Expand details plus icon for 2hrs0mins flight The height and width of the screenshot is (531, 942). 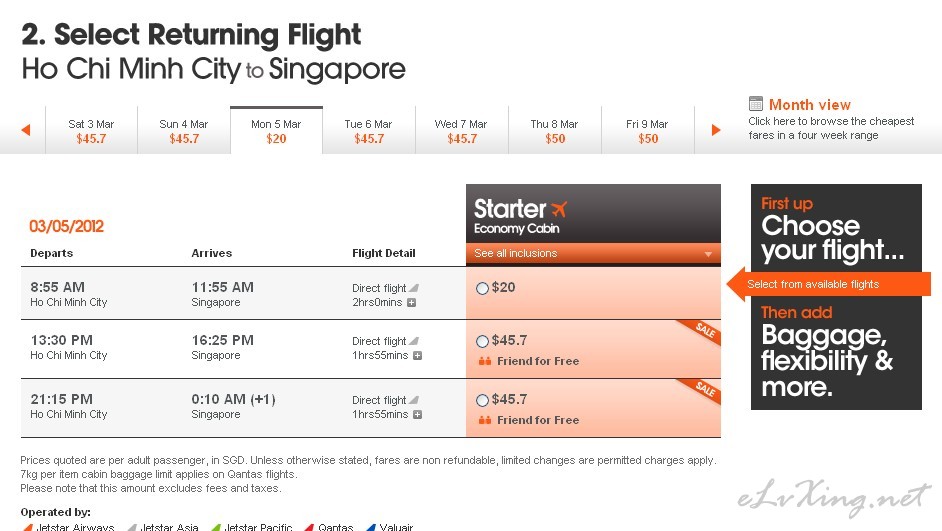pyautogui.click(x=412, y=303)
